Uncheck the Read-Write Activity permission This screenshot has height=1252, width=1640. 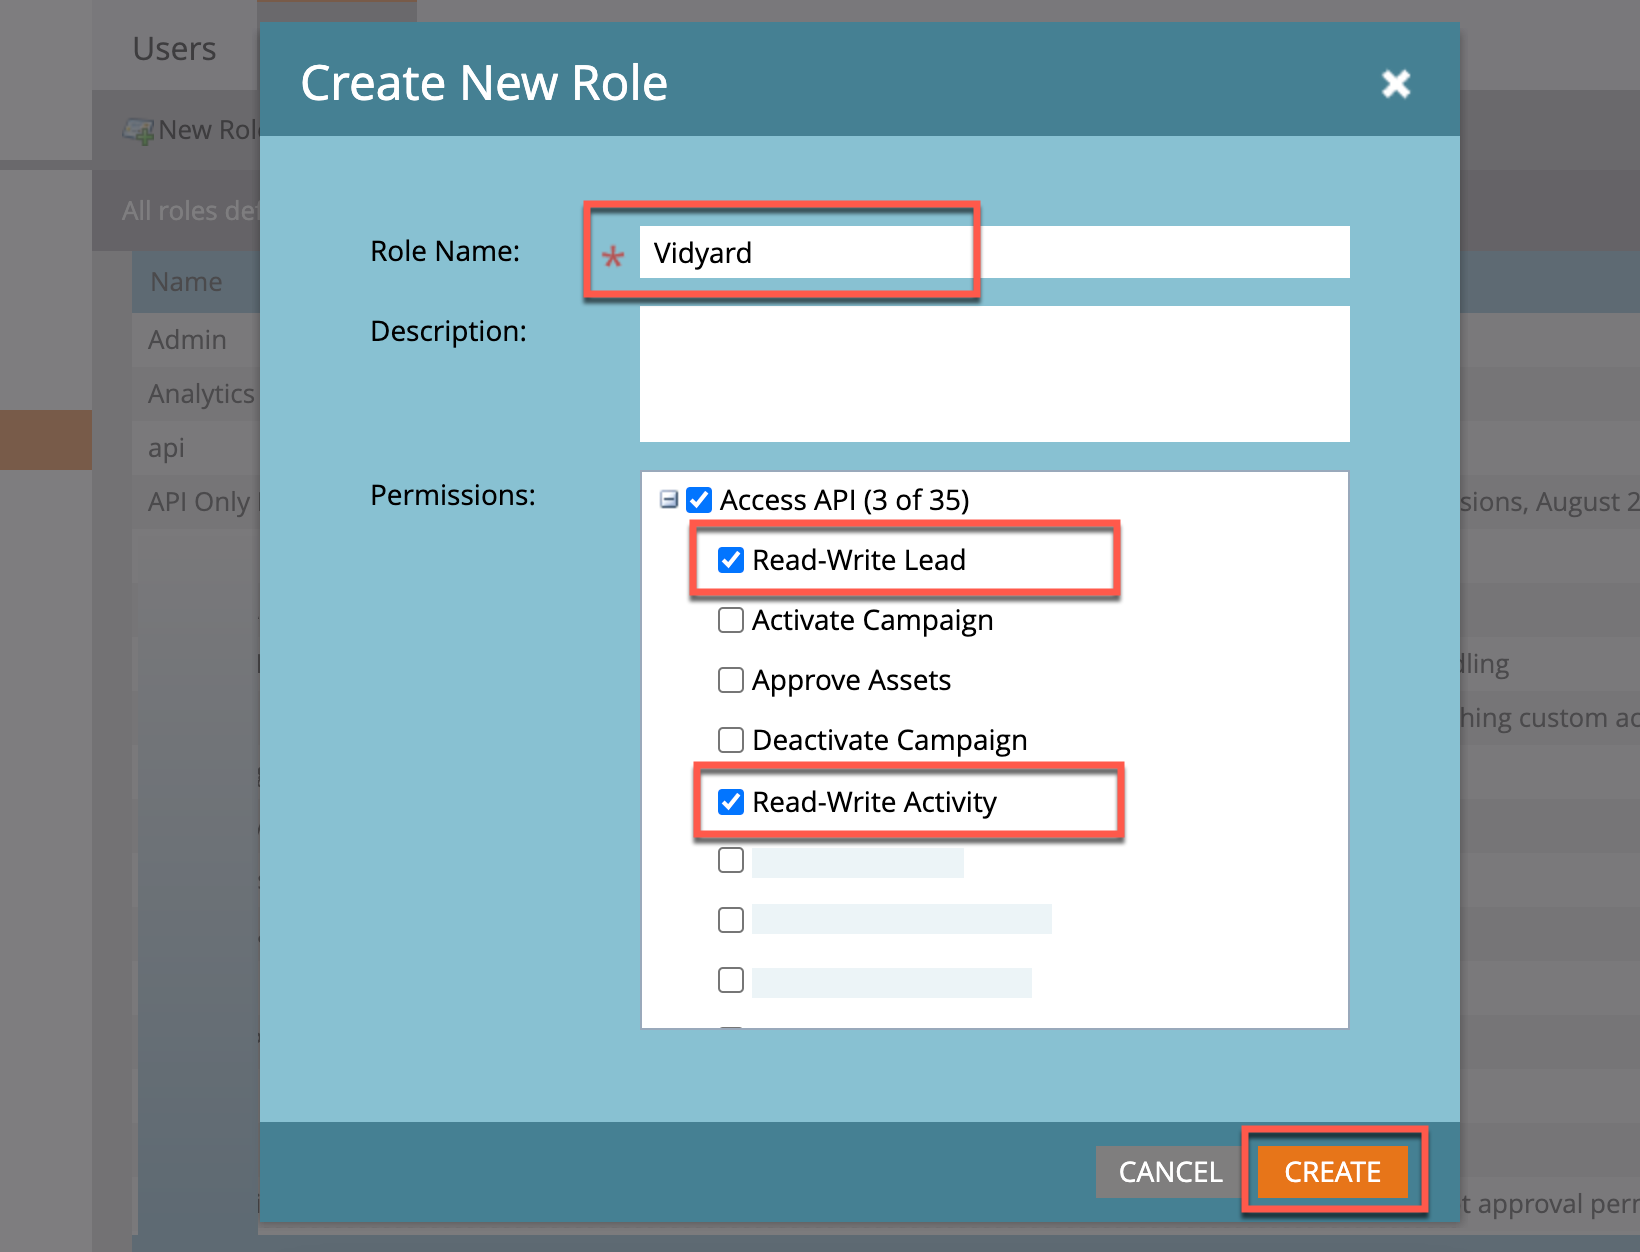[x=731, y=802]
